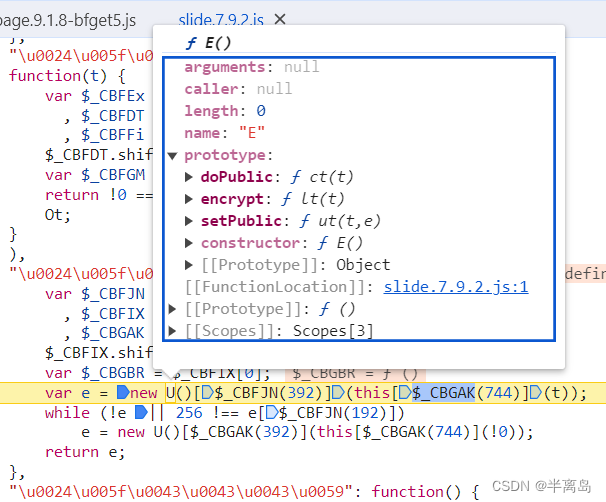Expand the encrypt function entry
Viewport: 606px width, 502px height.
point(189,199)
